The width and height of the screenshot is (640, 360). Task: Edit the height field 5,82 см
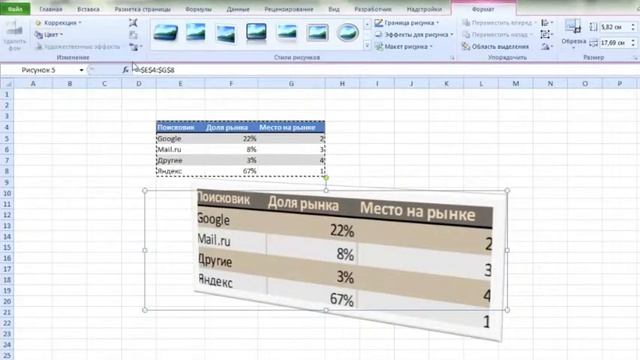(x=614, y=27)
